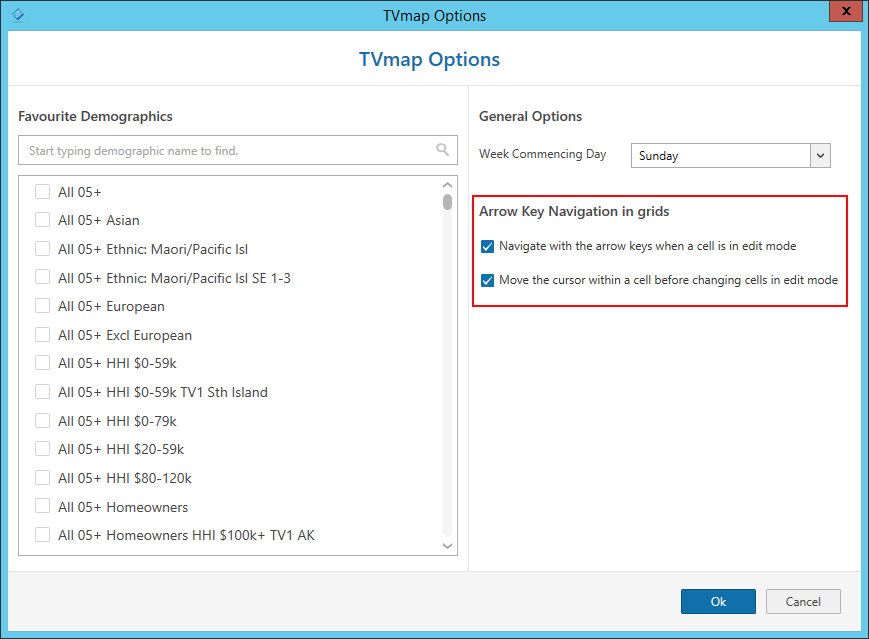
Task: Click the demographics list scrollbar thumb
Action: pos(448,202)
